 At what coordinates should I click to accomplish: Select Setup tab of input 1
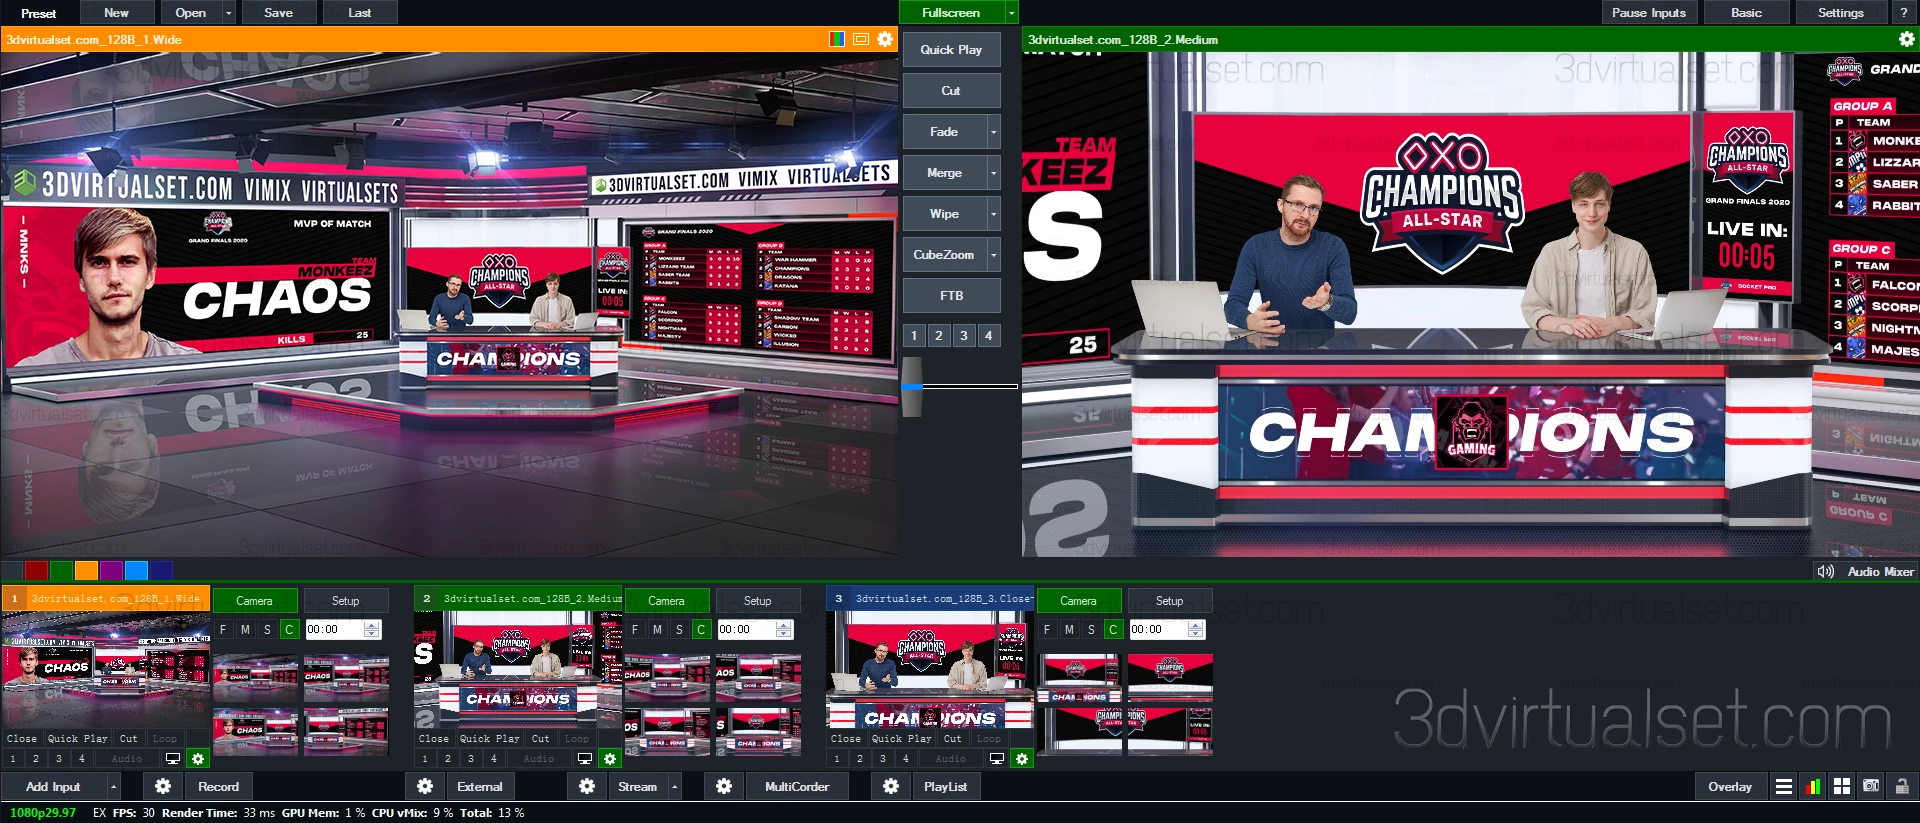click(345, 601)
